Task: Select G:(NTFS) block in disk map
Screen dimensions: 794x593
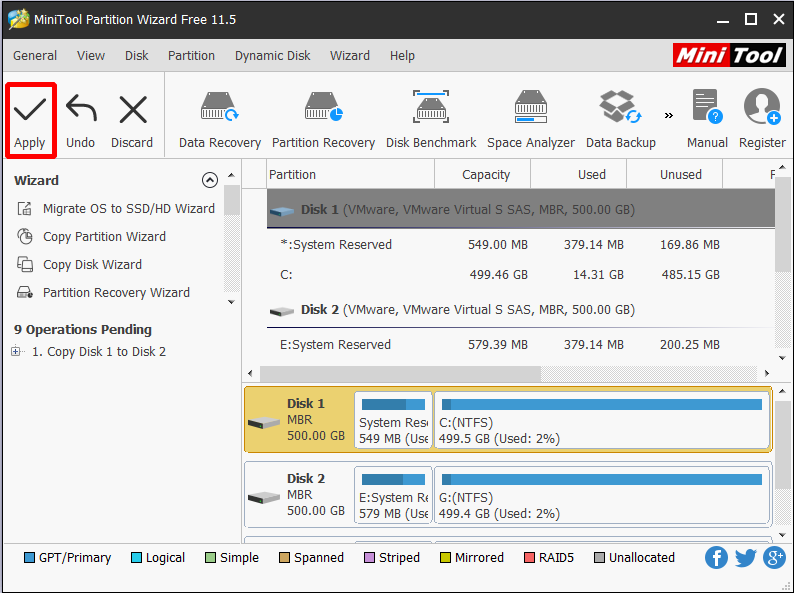Action: point(602,495)
